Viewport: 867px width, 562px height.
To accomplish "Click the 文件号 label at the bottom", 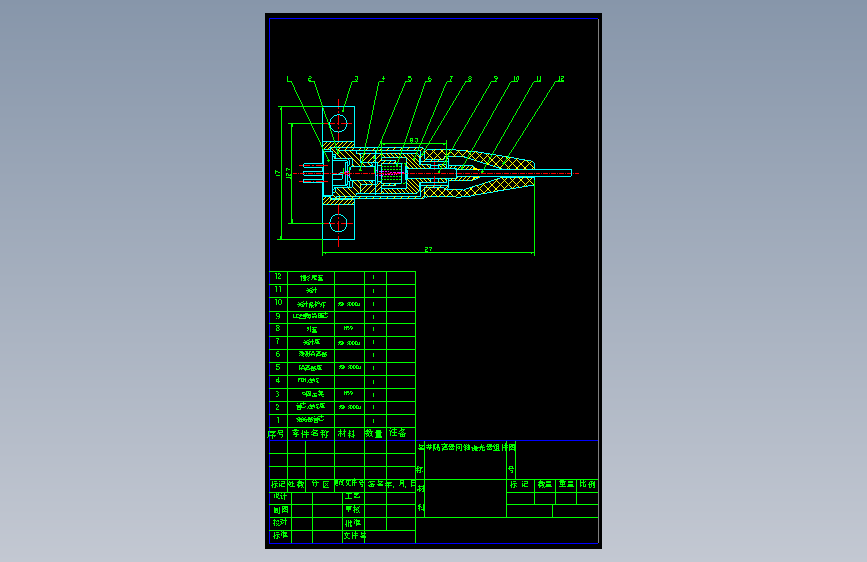I will [354, 535].
